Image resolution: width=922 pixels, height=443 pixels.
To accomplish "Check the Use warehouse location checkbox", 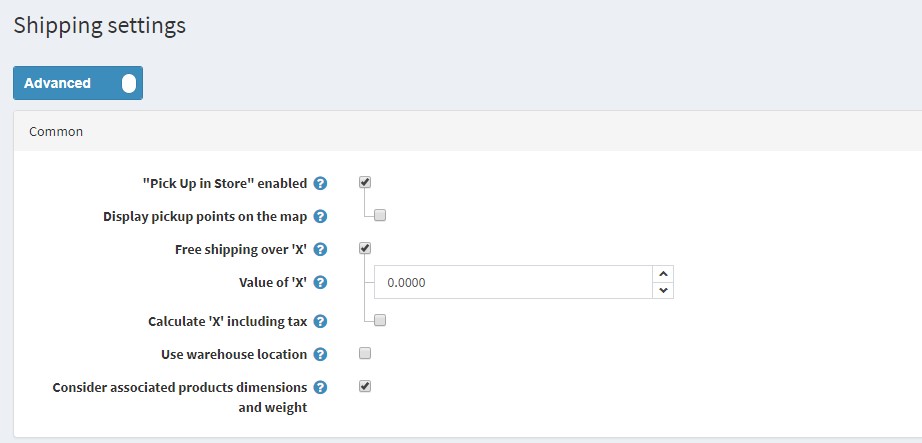I will click(365, 353).
